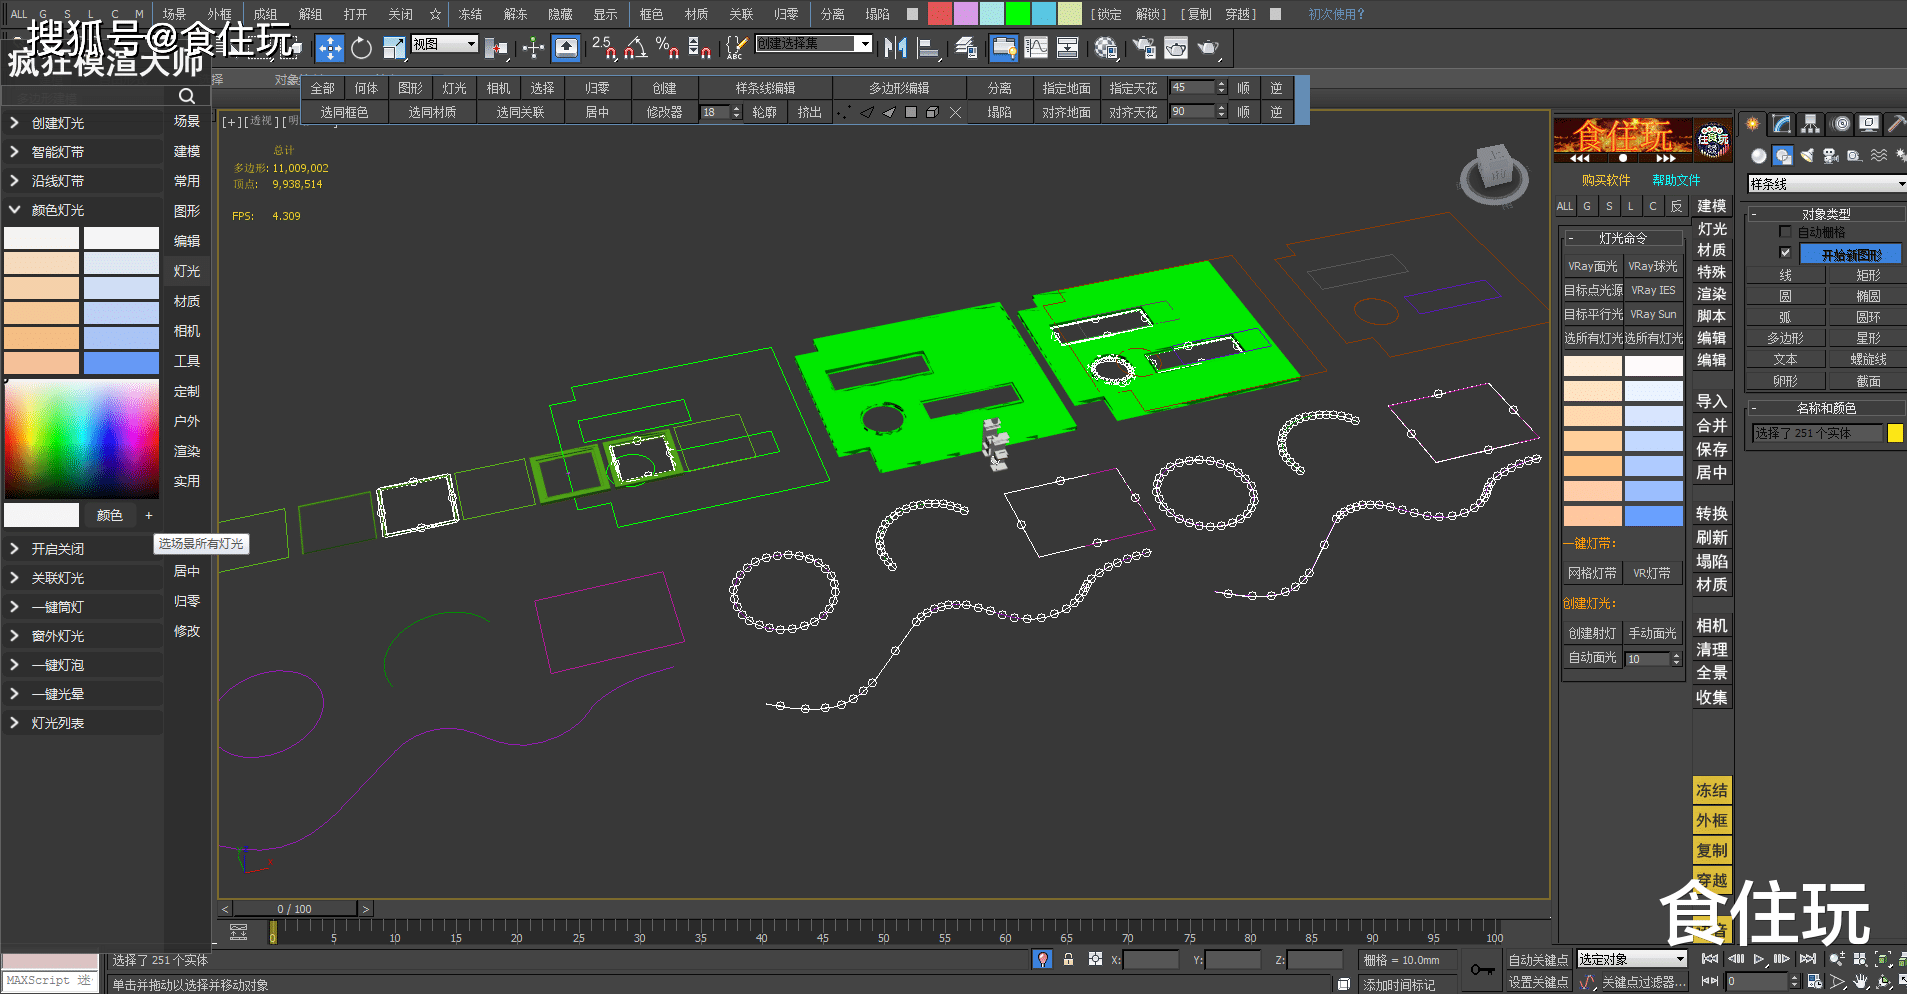Open Edit Named Selection Sets icon
This screenshot has width=1907, height=994.
pyautogui.click(x=736, y=47)
